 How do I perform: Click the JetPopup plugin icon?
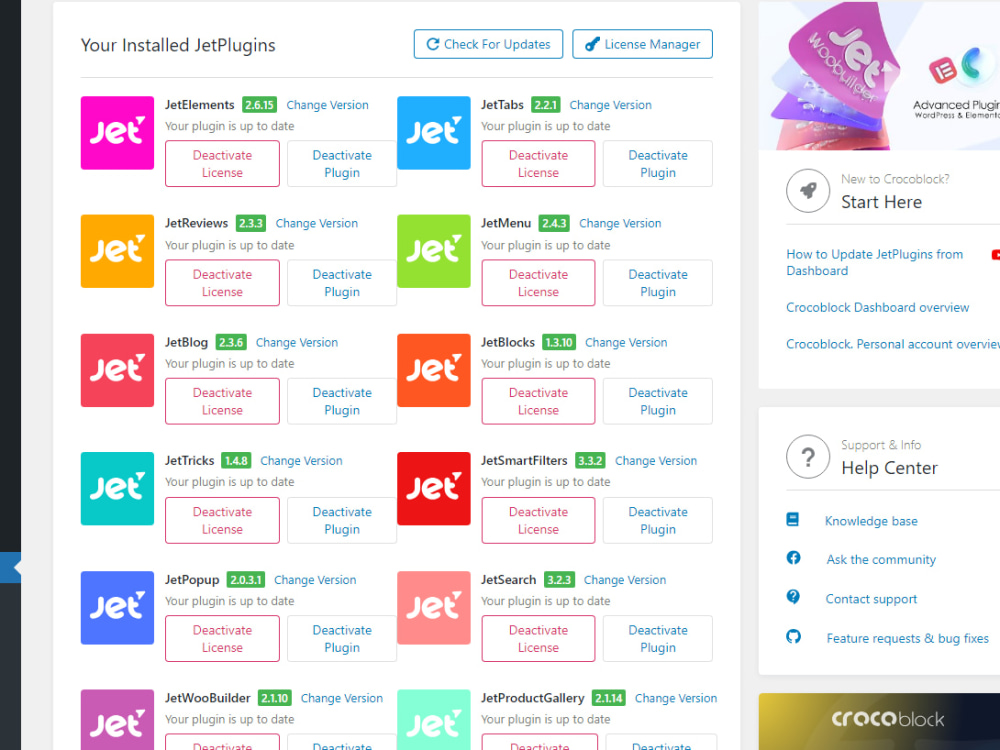(117, 608)
